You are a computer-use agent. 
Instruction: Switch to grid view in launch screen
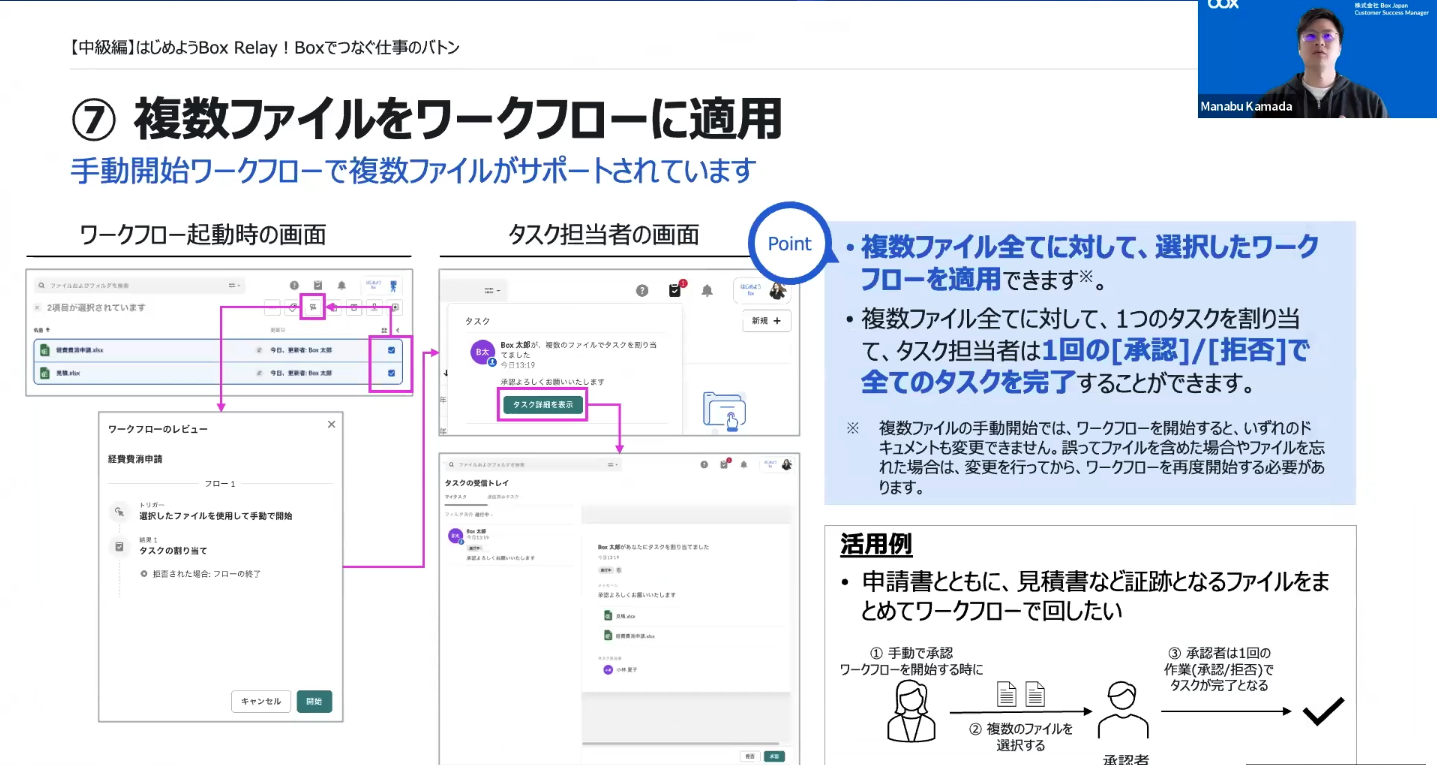384,330
